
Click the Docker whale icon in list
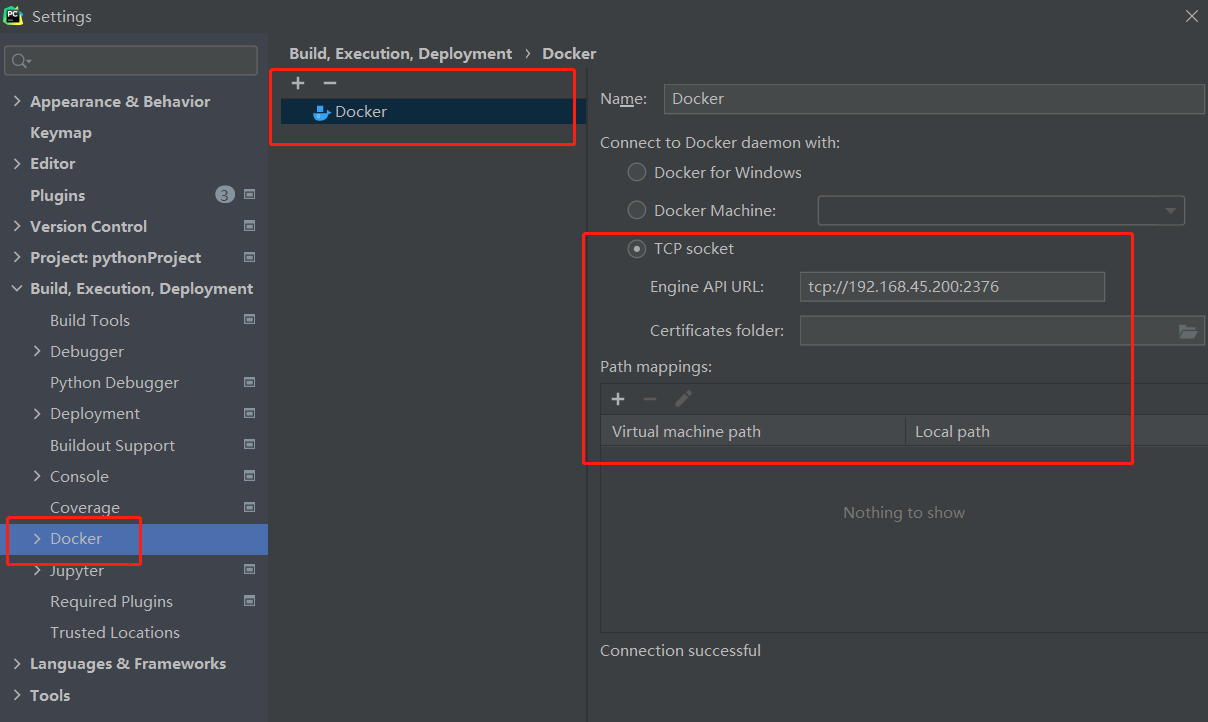click(321, 112)
